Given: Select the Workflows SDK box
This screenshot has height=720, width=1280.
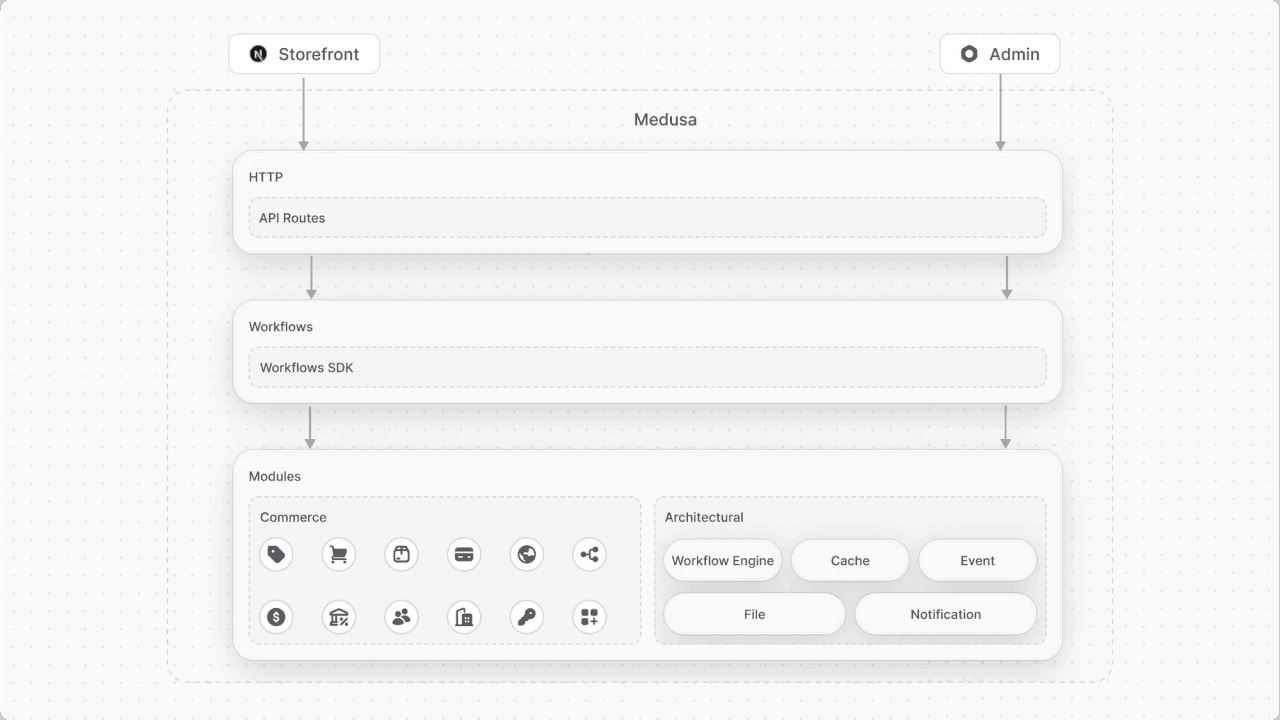Looking at the screenshot, I should point(648,367).
